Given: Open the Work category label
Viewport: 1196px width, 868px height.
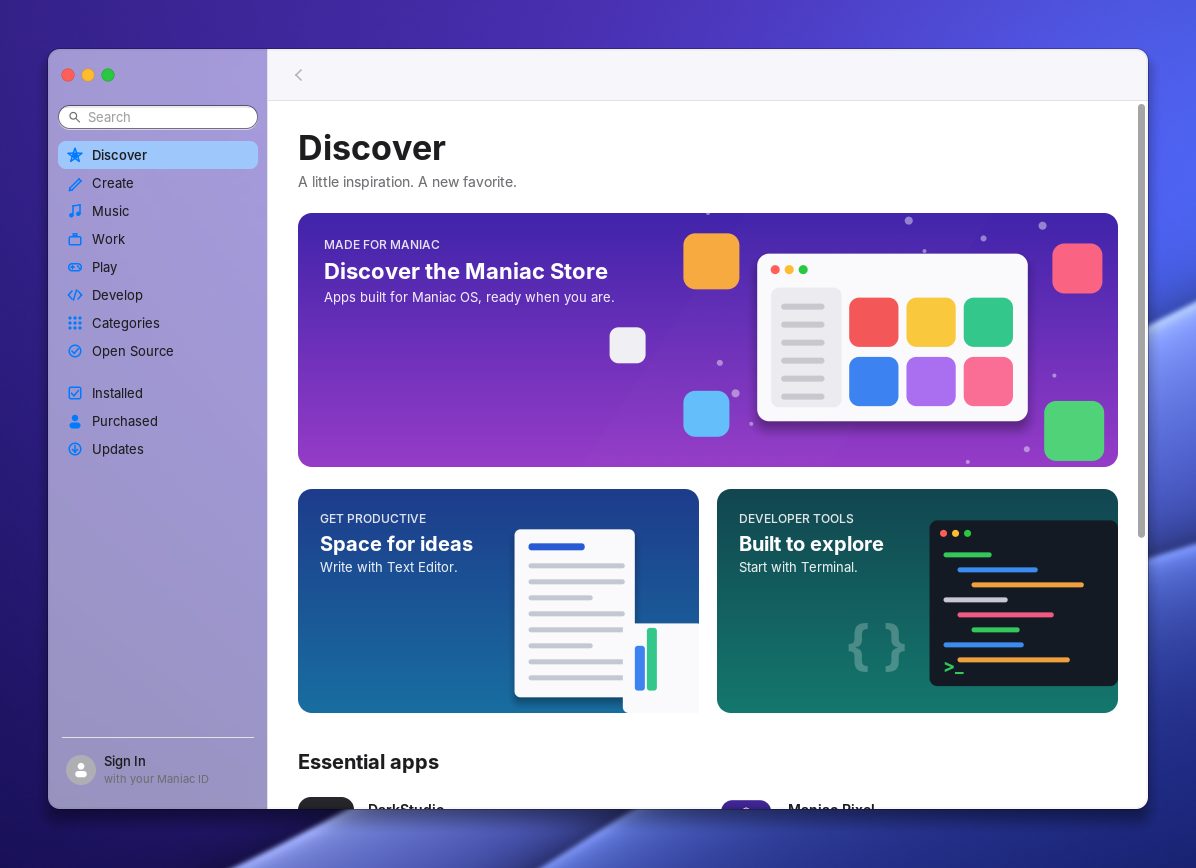Looking at the screenshot, I should coord(108,240).
